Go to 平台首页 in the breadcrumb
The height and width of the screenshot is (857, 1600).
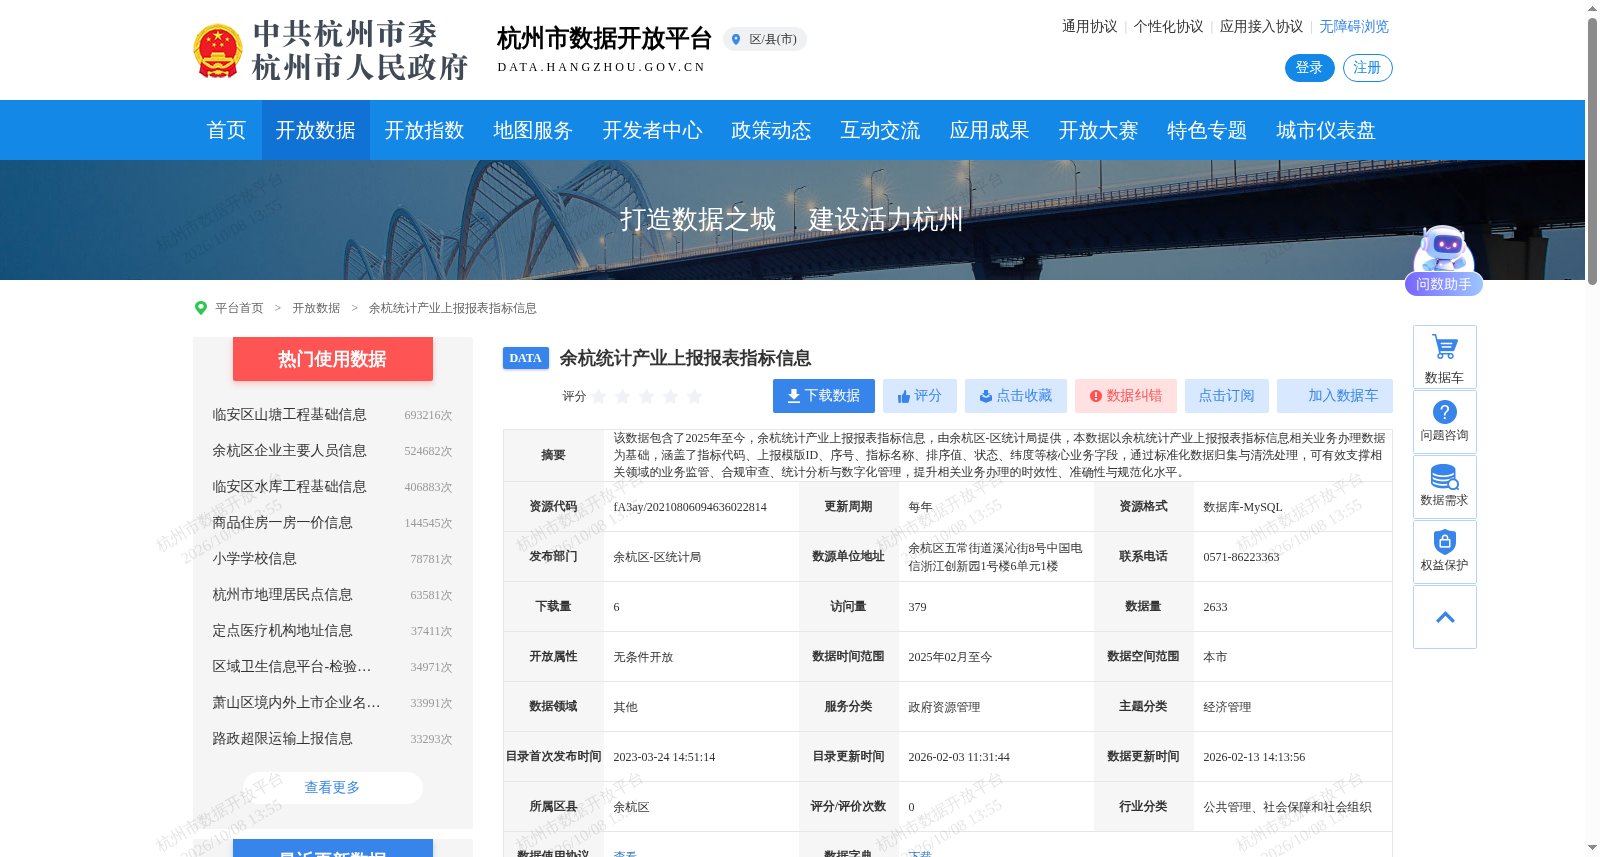pyautogui.click(x=239, y=308)
